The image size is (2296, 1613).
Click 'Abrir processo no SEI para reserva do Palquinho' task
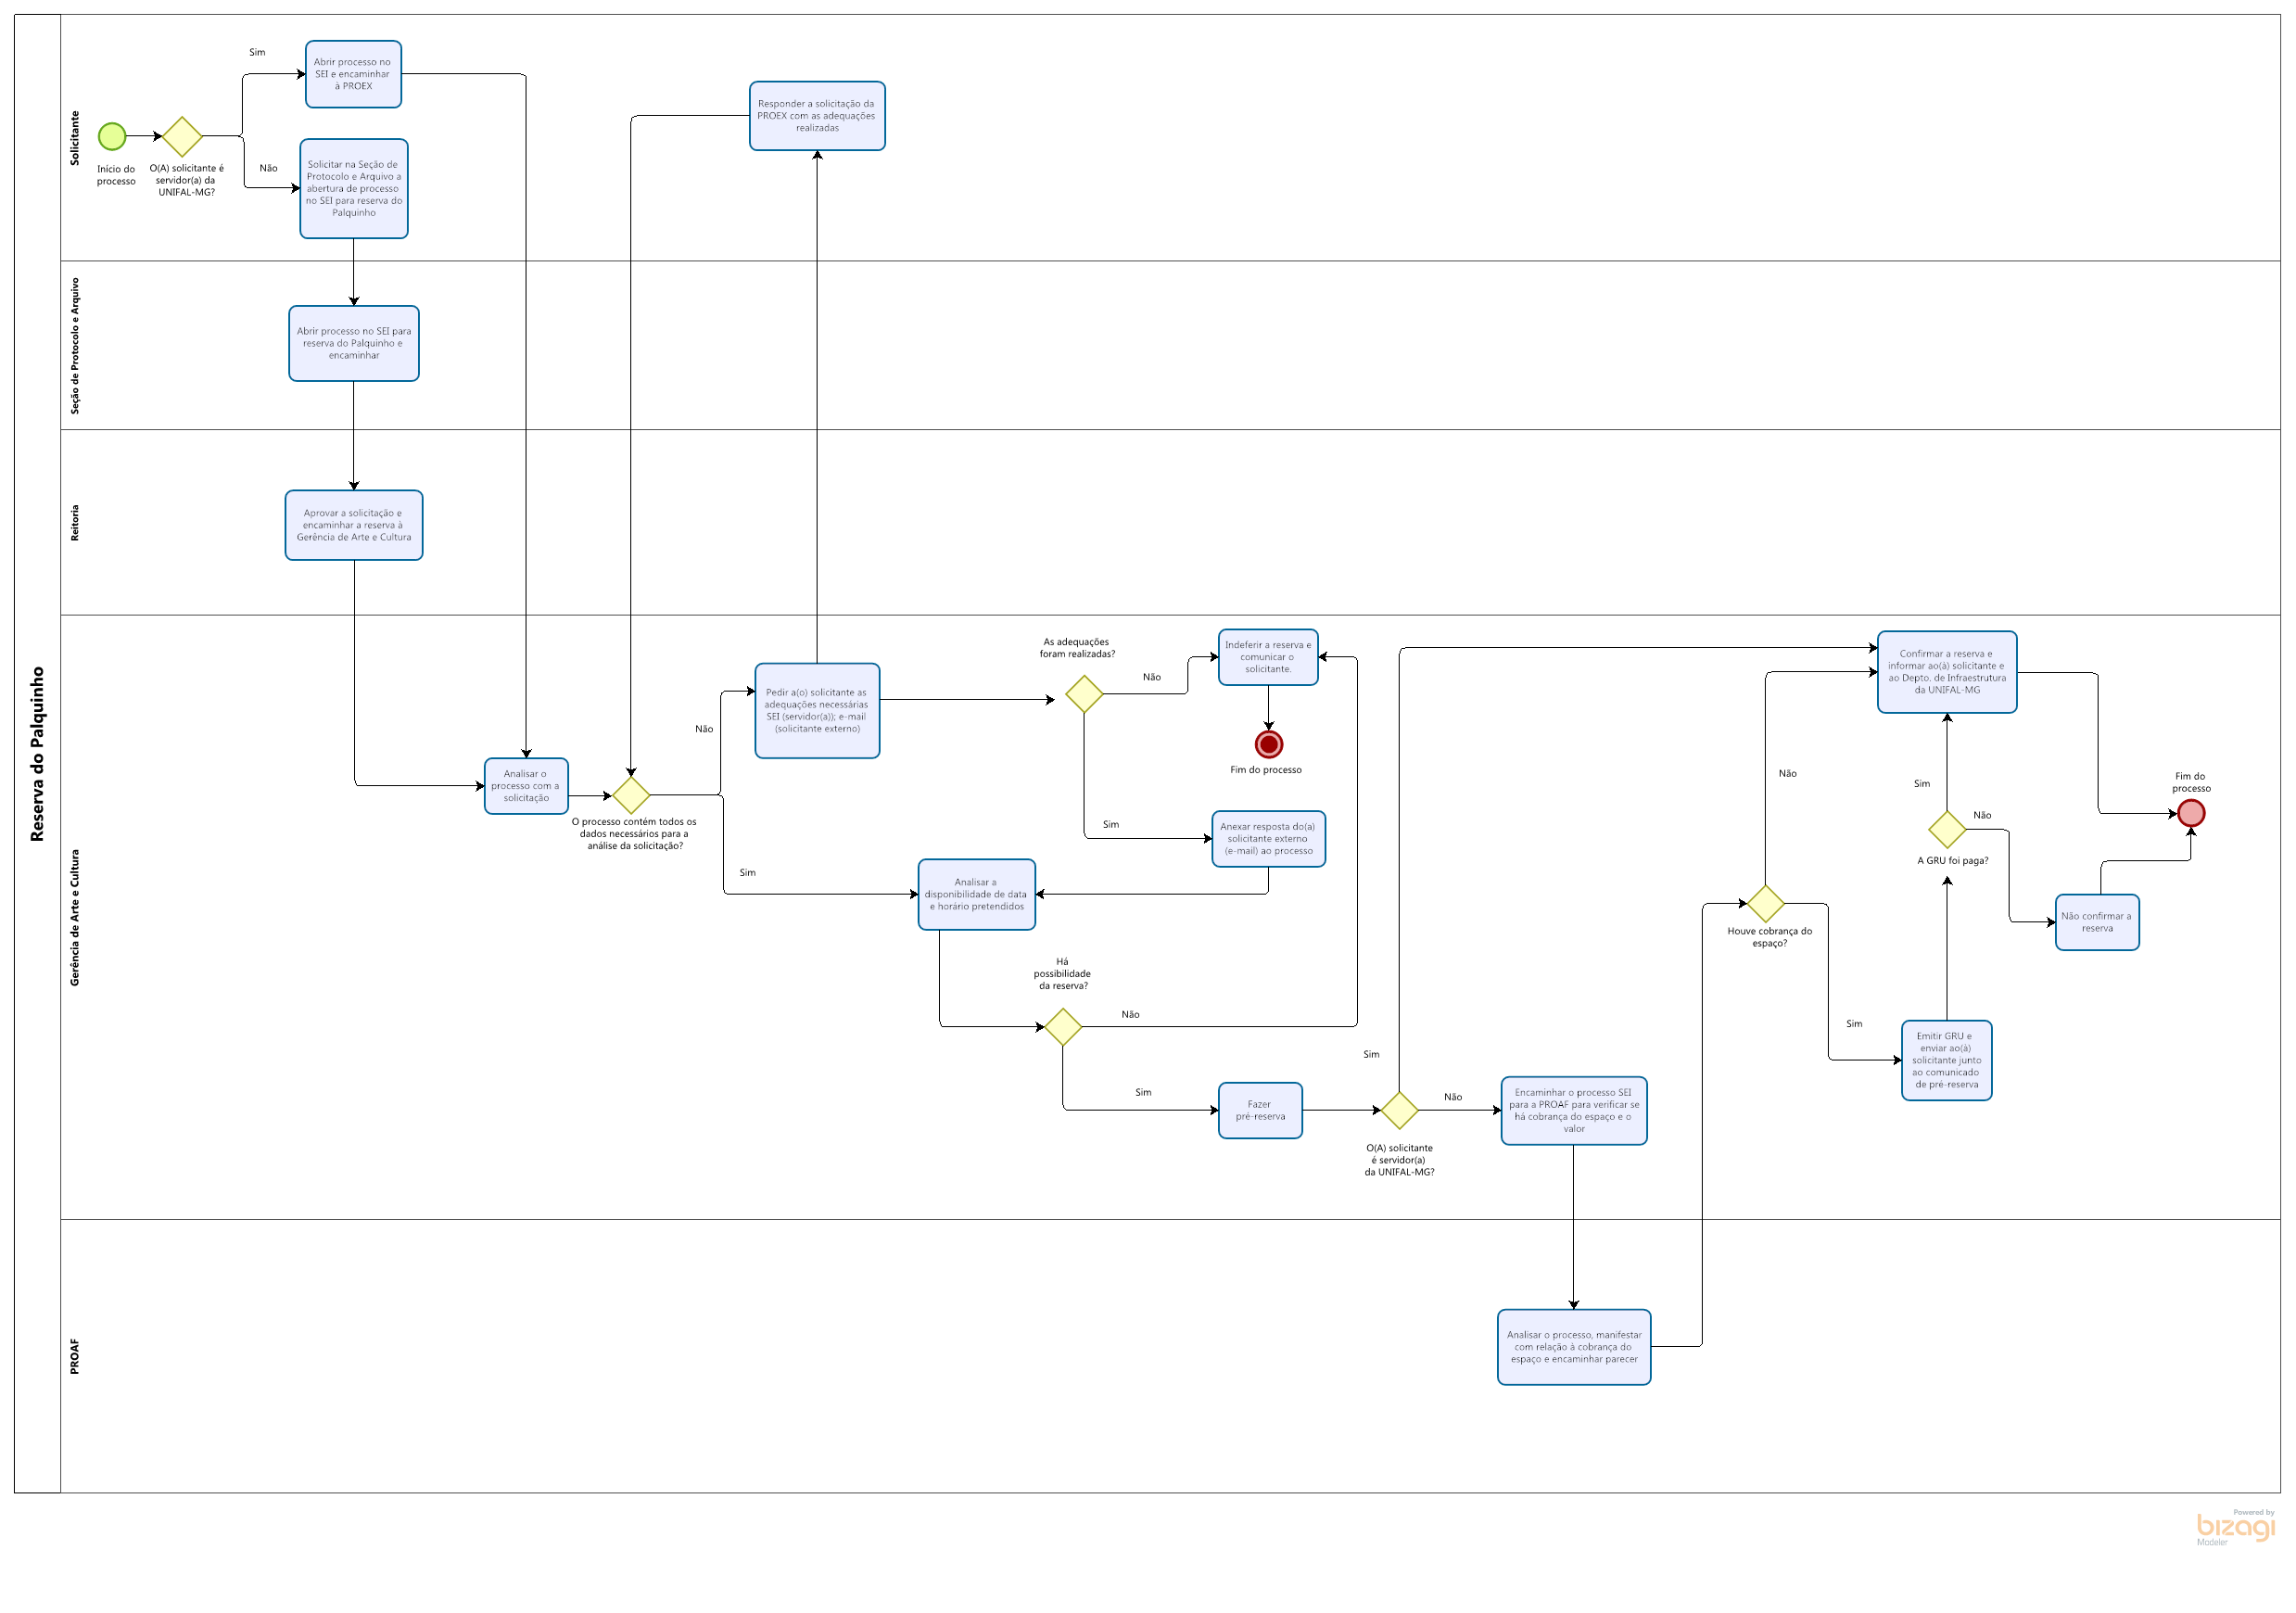(354, 343)
